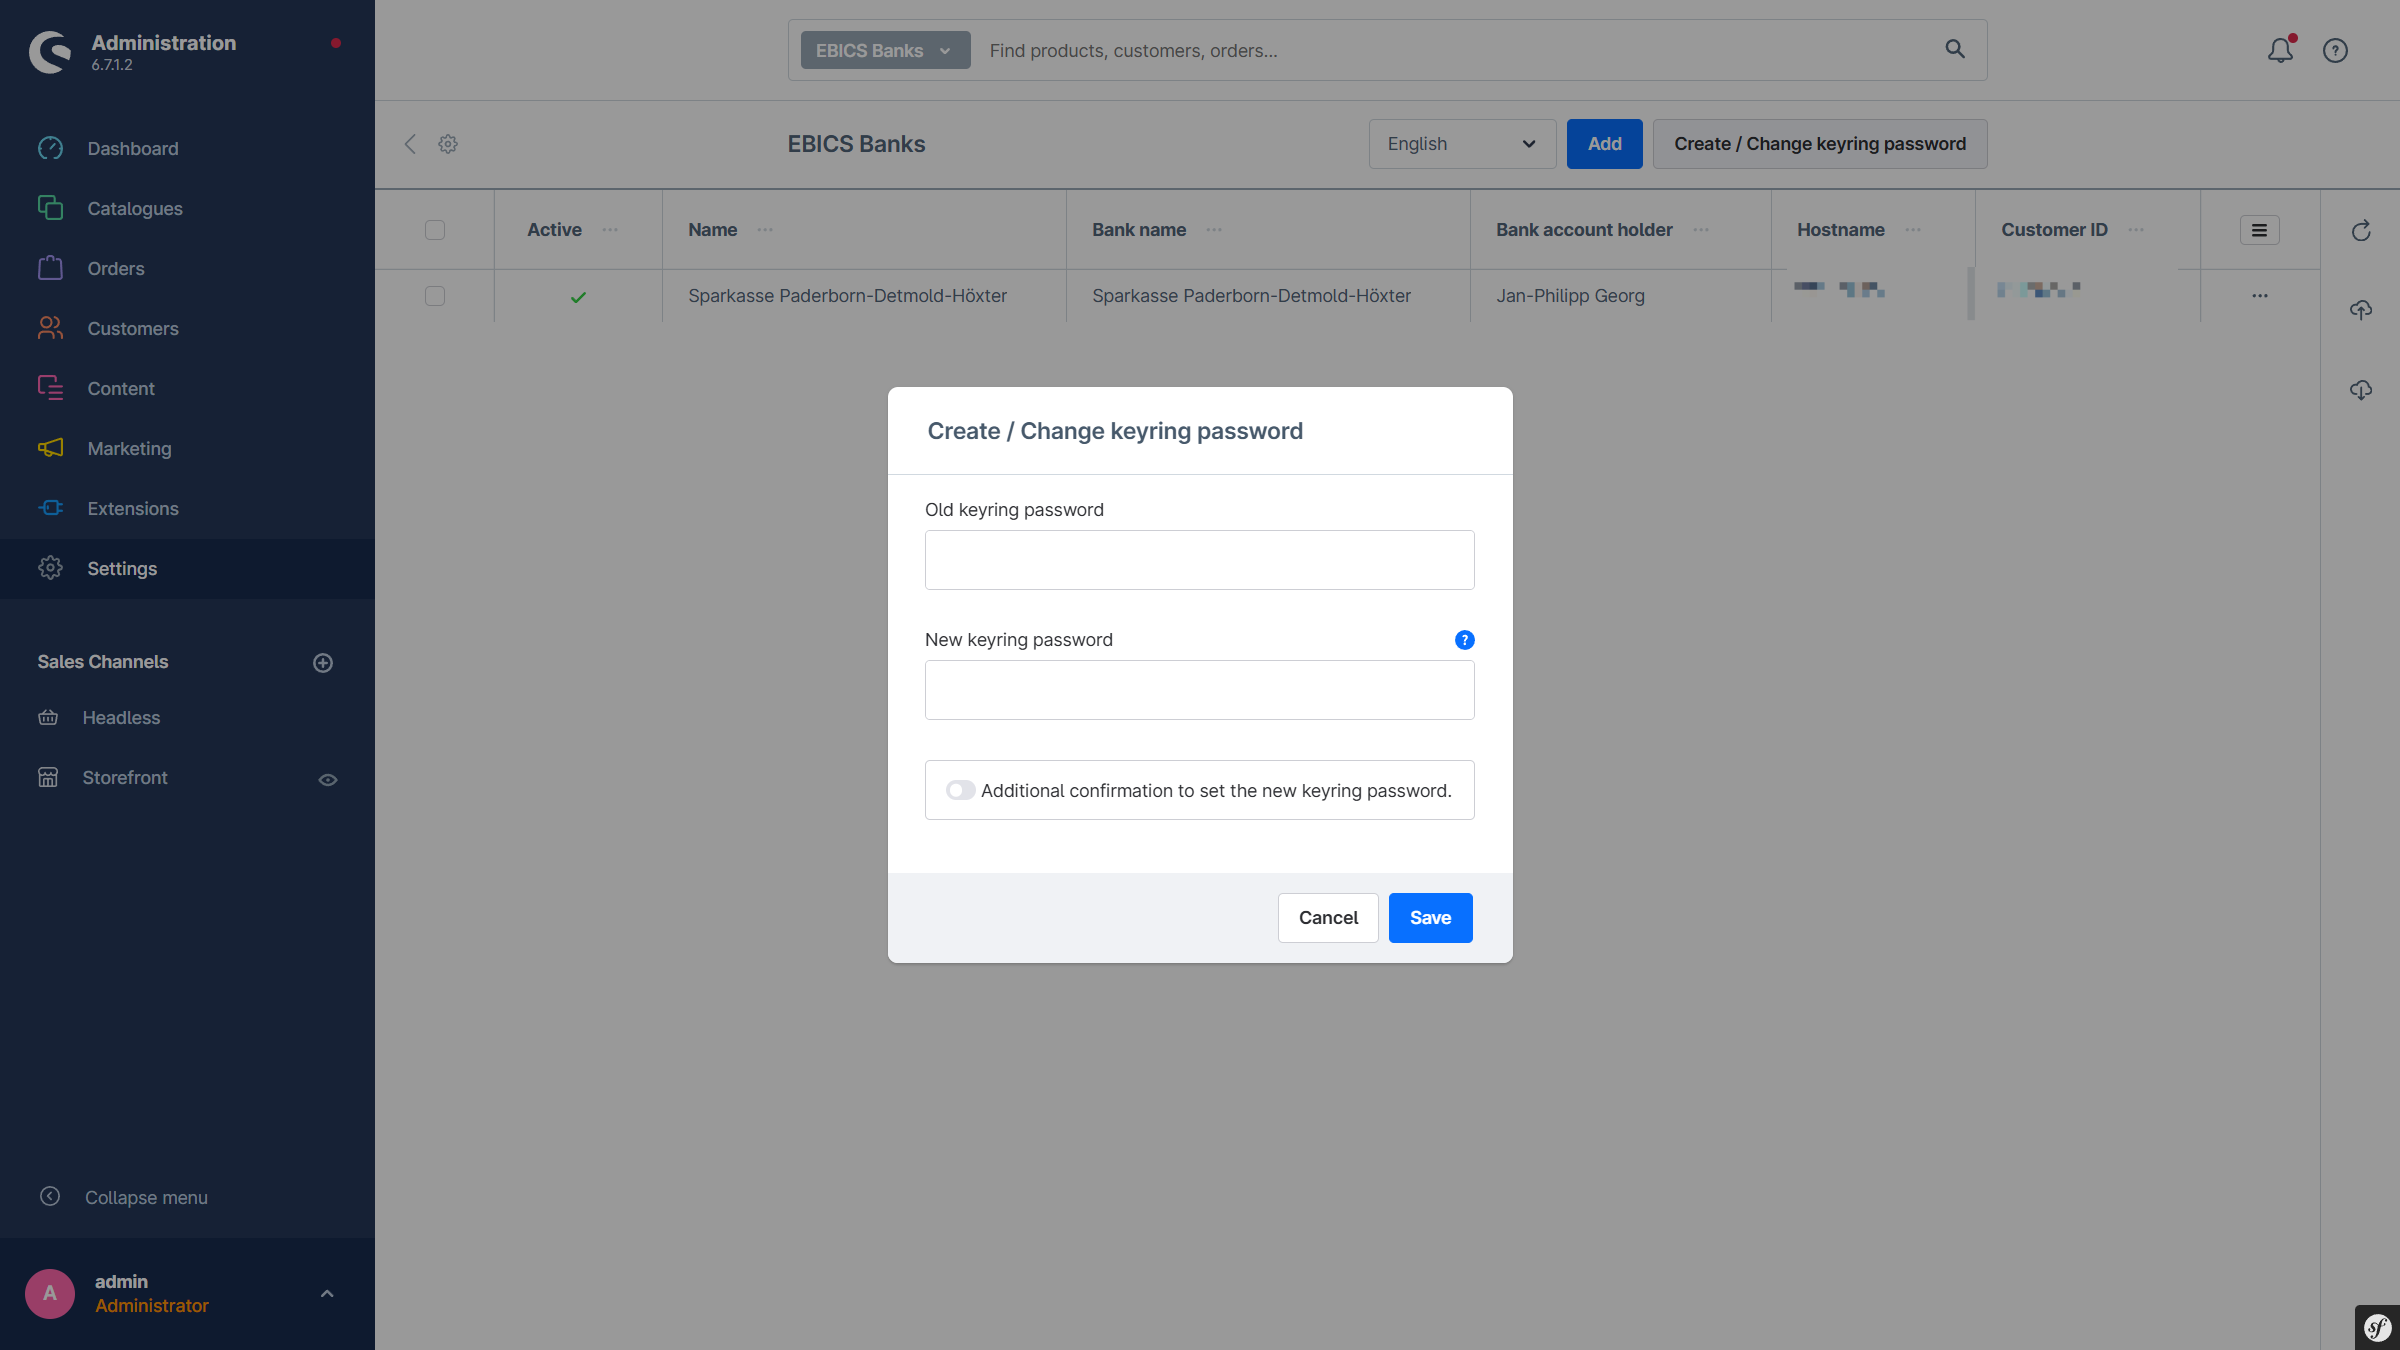Image resolution: width=2400 pixels, height=1350 pixels.
Task: Expand the admin user menu chevron
Action: click(x=327, y=1293)
